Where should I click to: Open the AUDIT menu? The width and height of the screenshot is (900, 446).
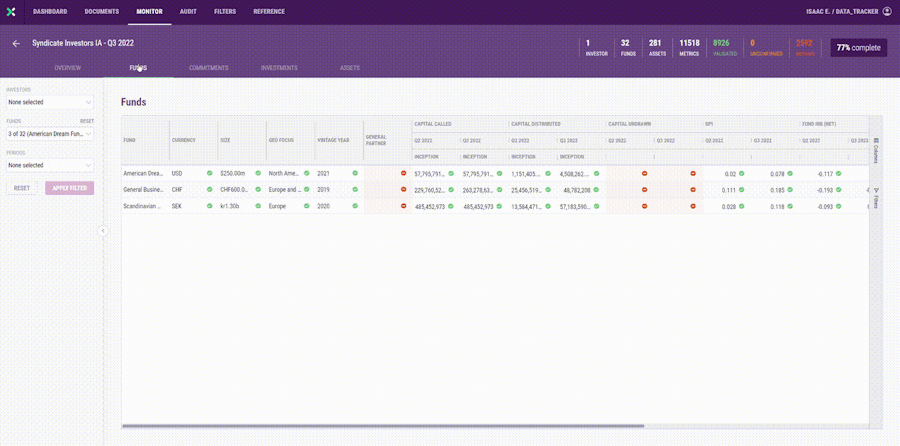[x=188, y=11]
